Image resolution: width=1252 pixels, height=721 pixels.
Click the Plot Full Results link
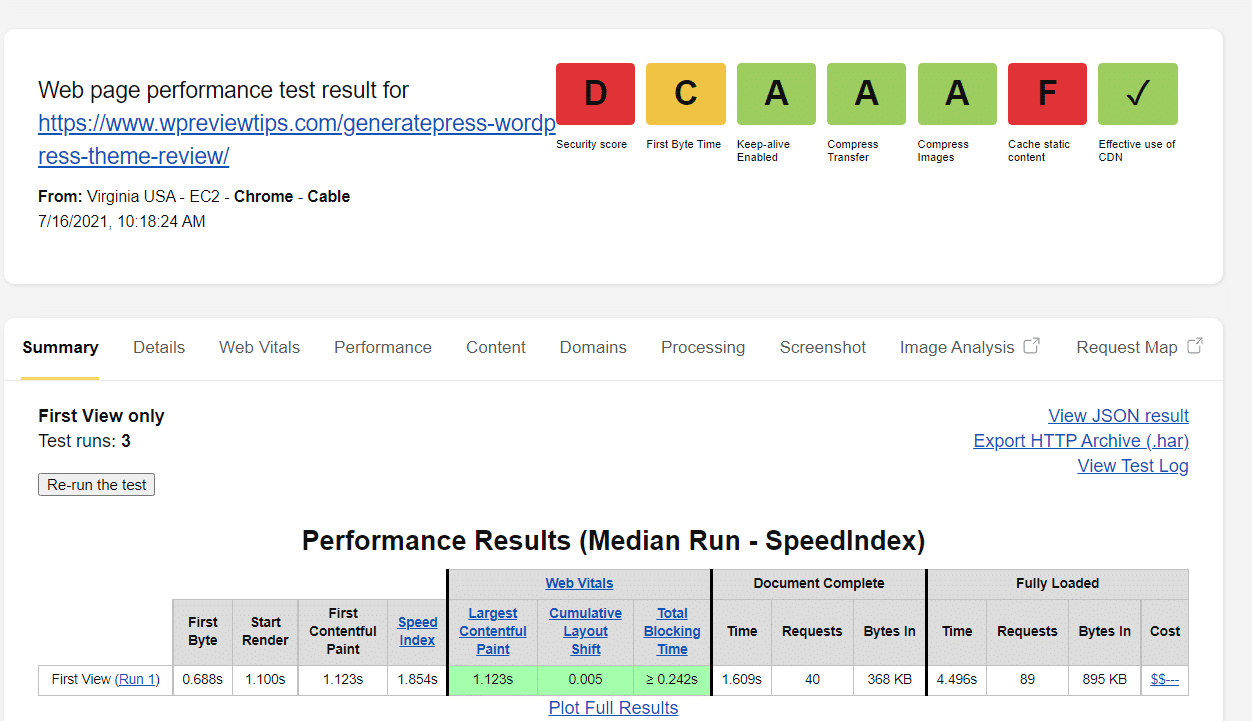tap(613, 708)
